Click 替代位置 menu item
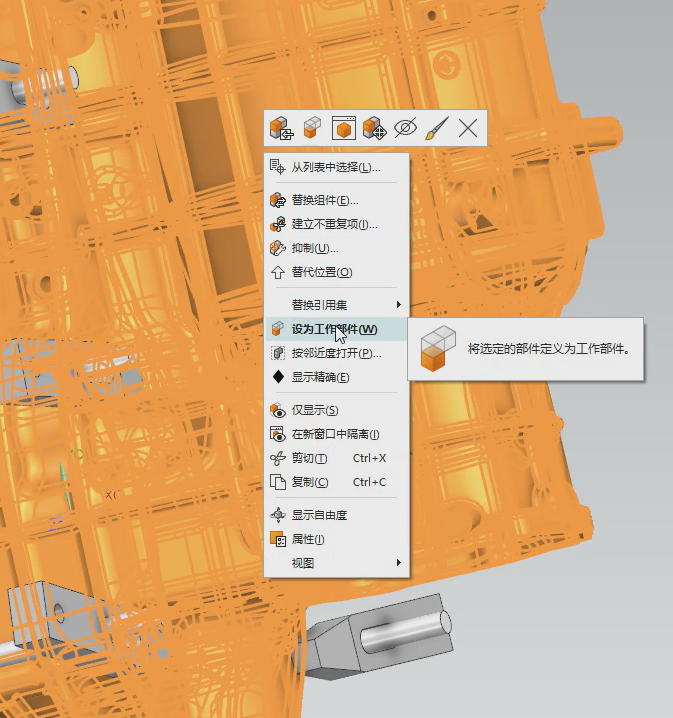This screenshot has width=673, height=718. pyautogui.click(x=321, y=272)
